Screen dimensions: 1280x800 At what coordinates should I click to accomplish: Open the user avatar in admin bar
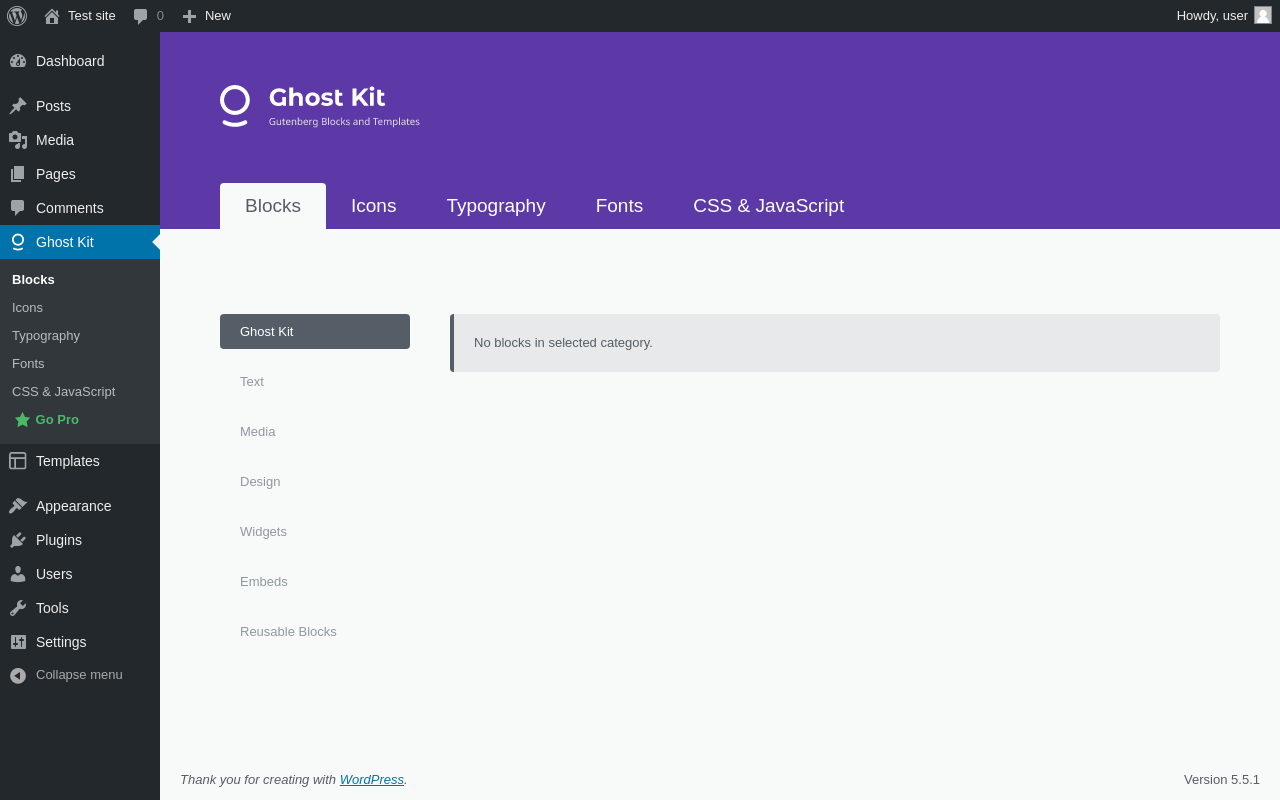[x=1263, y=15]
